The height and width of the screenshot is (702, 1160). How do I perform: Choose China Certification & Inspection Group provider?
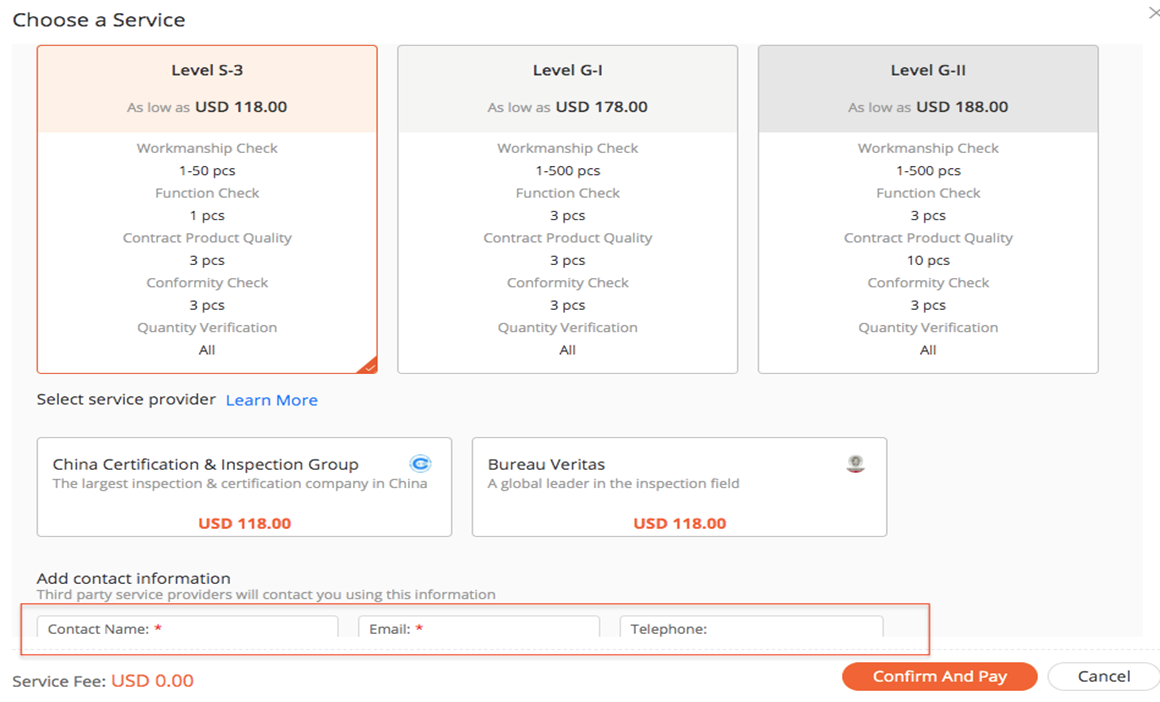[x=244, y=487]
